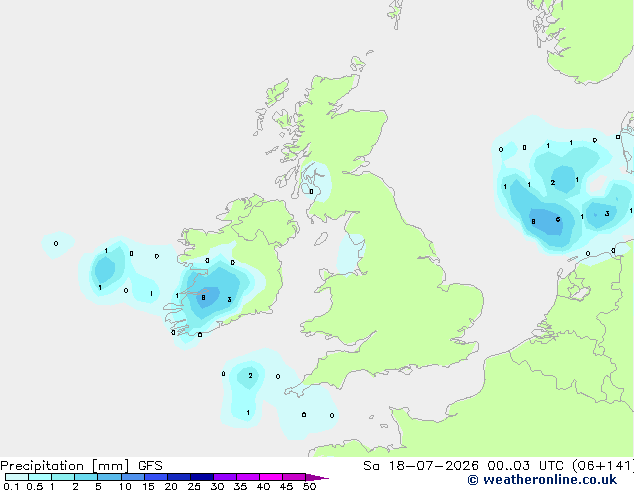Click the '8' value in the North Sea
The height and width of the screenshot is (490, 634).
533,222
